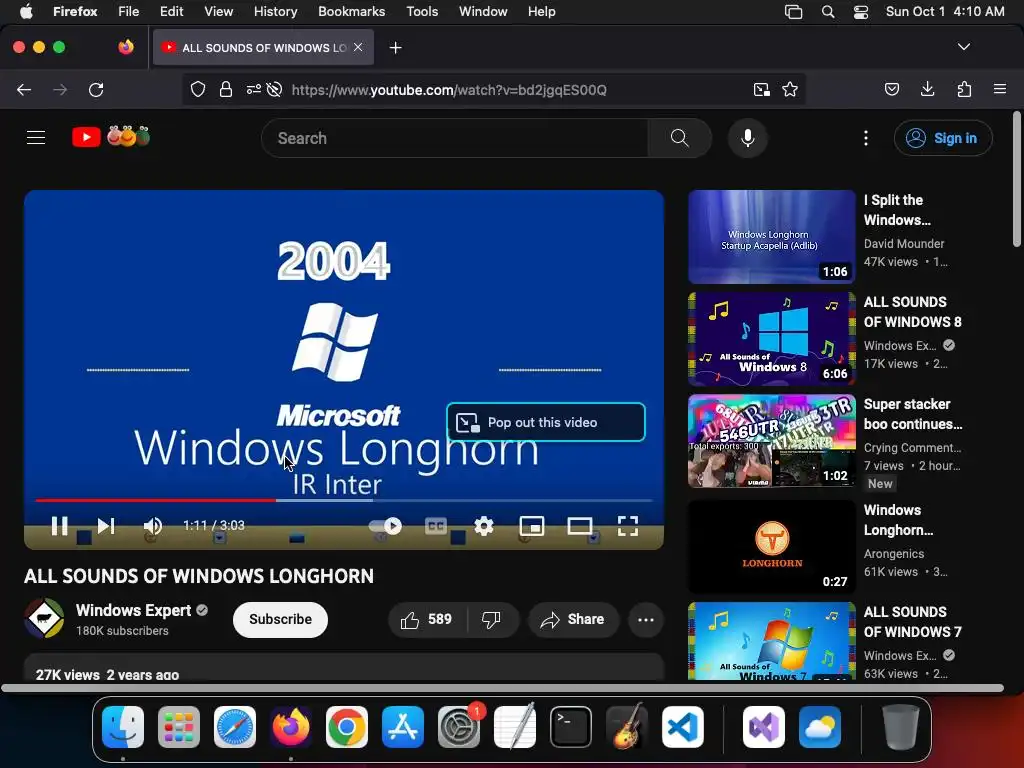The image size is (1024, 768).
Task: Switch to theater mode
Action: point(580,526)
